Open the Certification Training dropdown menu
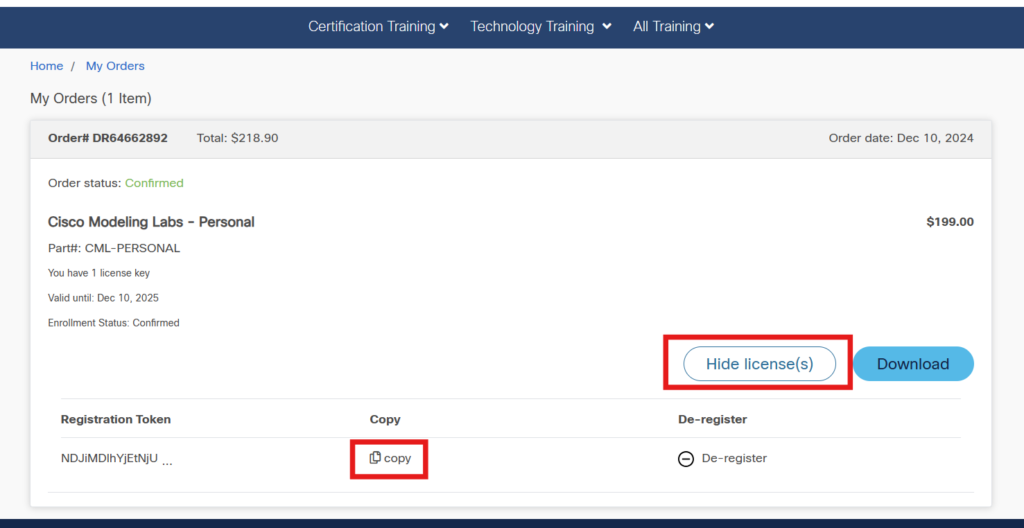Viewport: 1024px width, 528px height. [378, 27]
